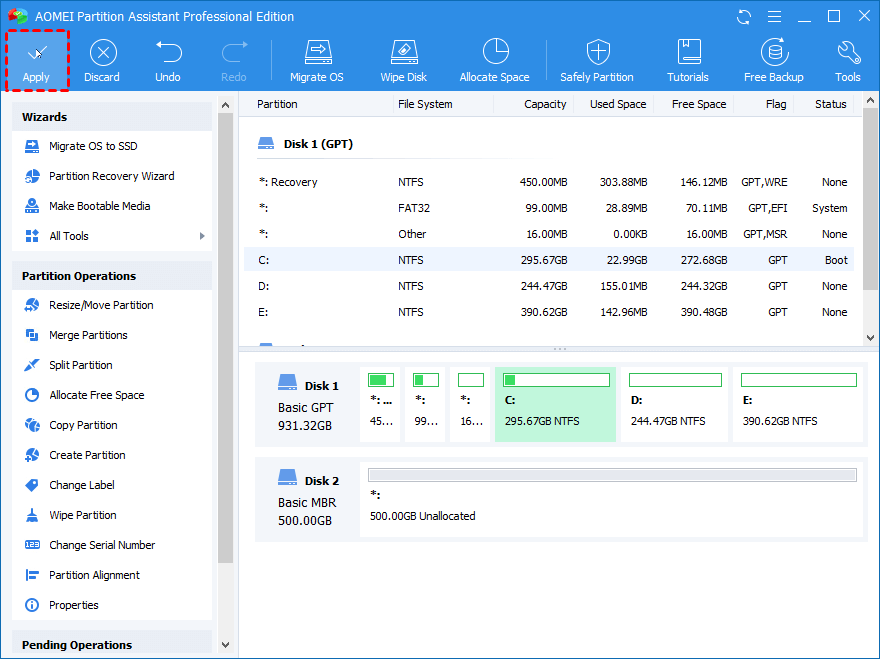This screenshot has width=880, height=659.
Task: Open the hamburger menu in title bar
Action: (773, 17)
